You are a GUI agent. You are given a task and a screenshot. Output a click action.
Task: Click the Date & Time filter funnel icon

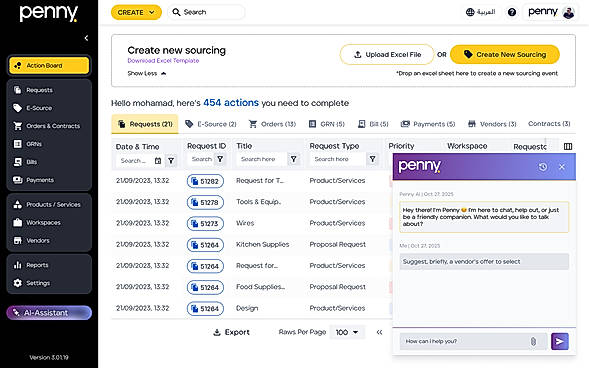click(x=171, y=161)
